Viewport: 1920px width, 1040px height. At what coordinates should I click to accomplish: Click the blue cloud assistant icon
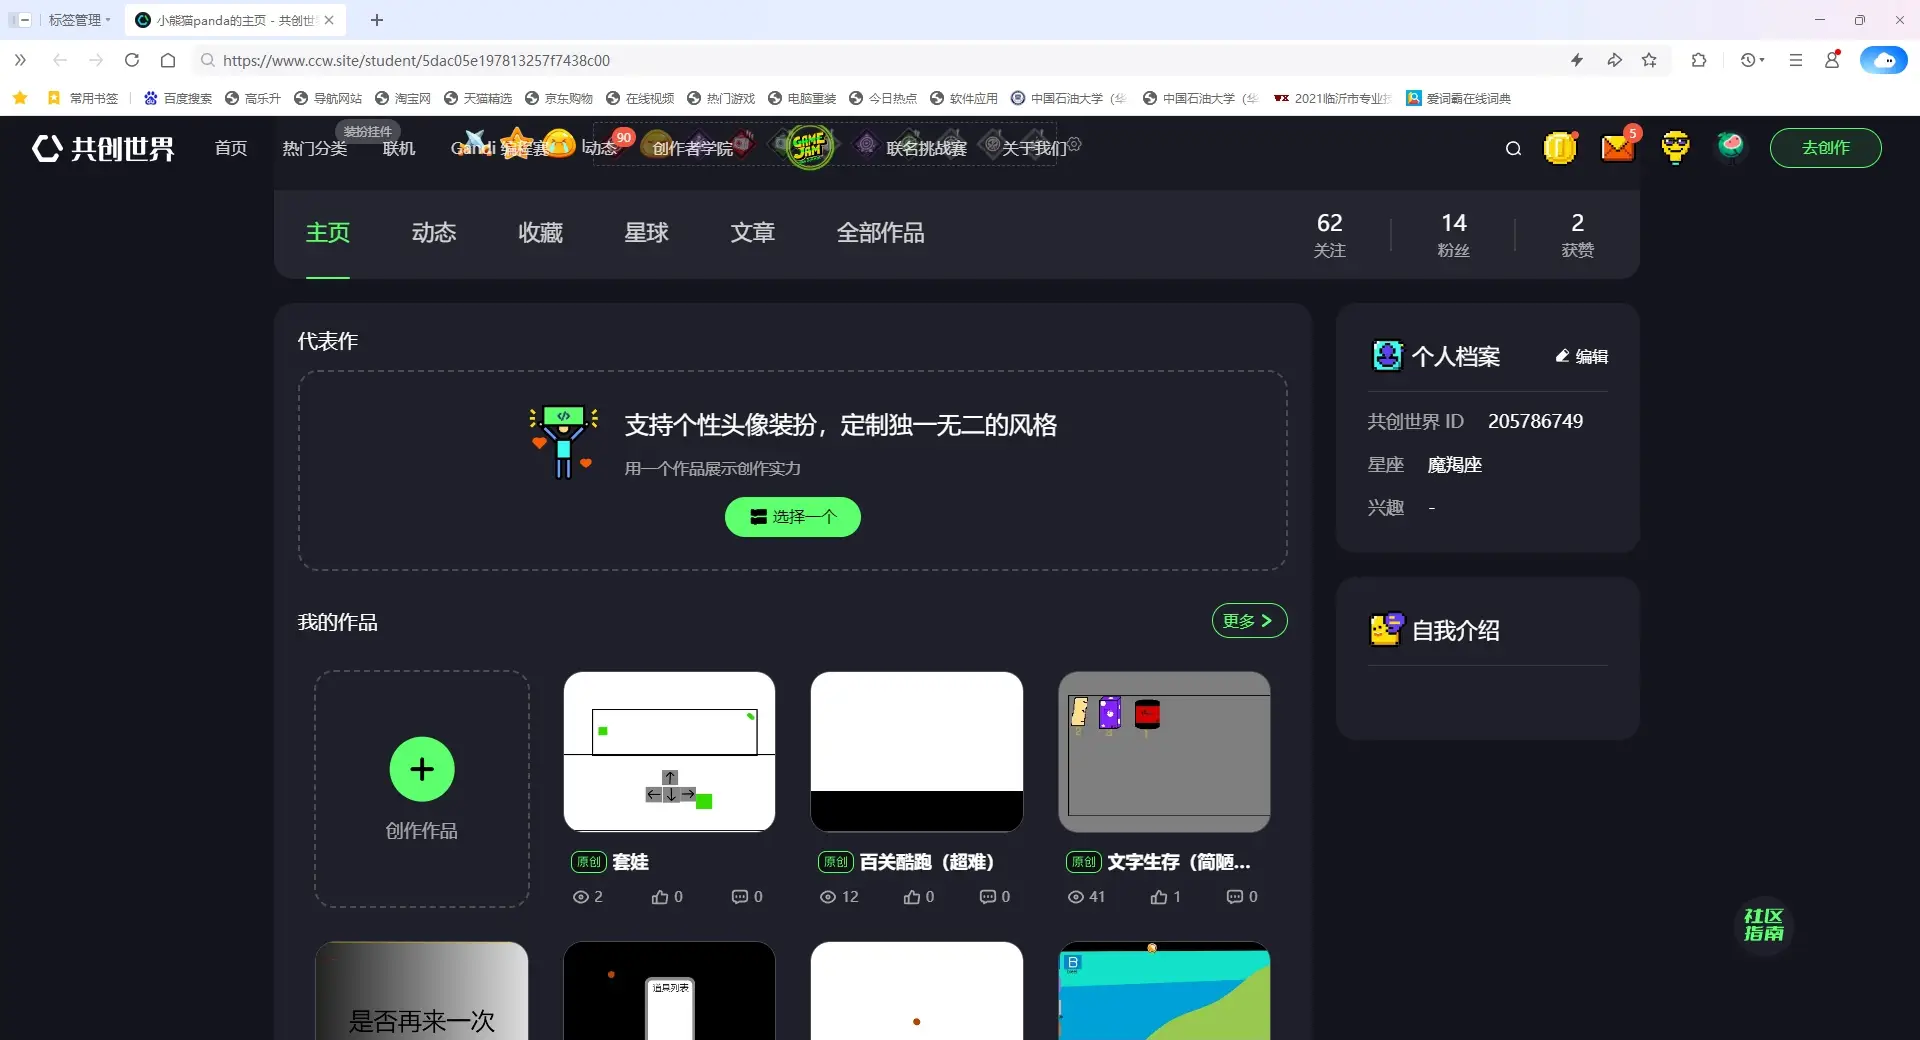tap(1883, 60)
